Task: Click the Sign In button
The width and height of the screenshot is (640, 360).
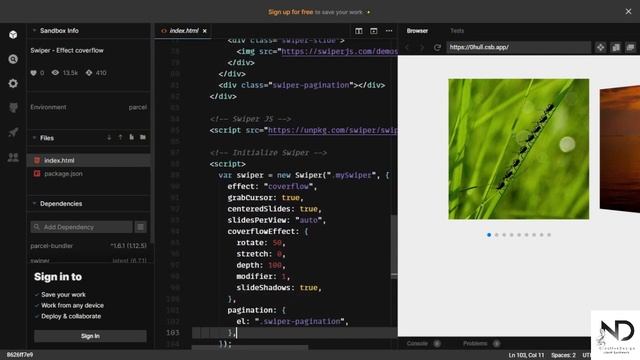Action: pos(90,336)
